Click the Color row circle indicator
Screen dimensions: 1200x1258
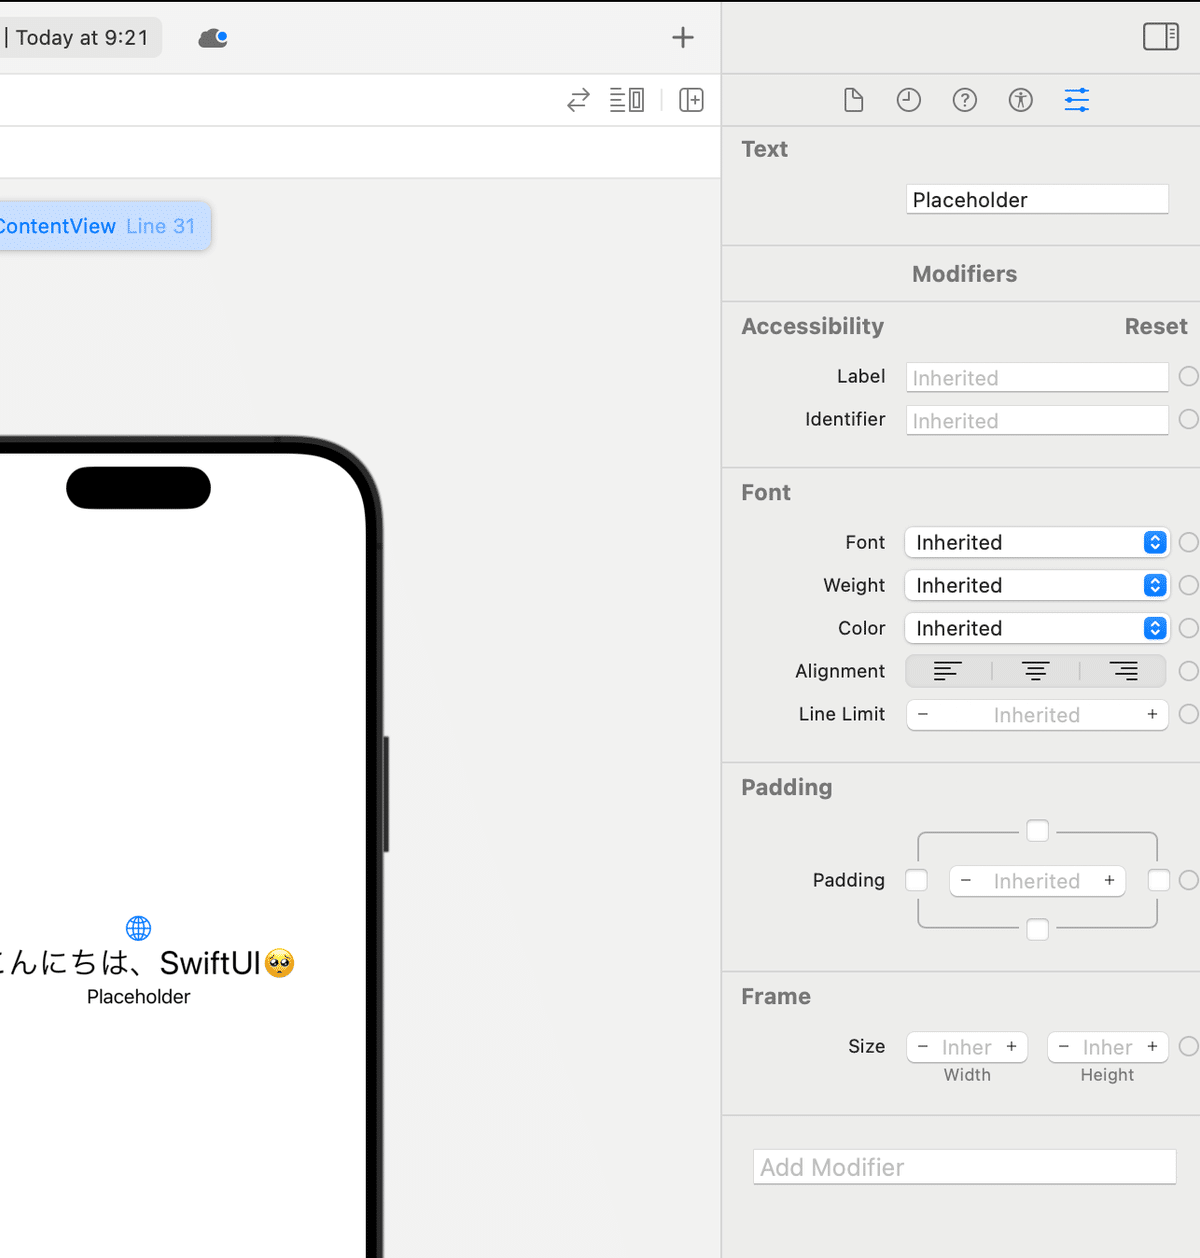click(1188, 628)
